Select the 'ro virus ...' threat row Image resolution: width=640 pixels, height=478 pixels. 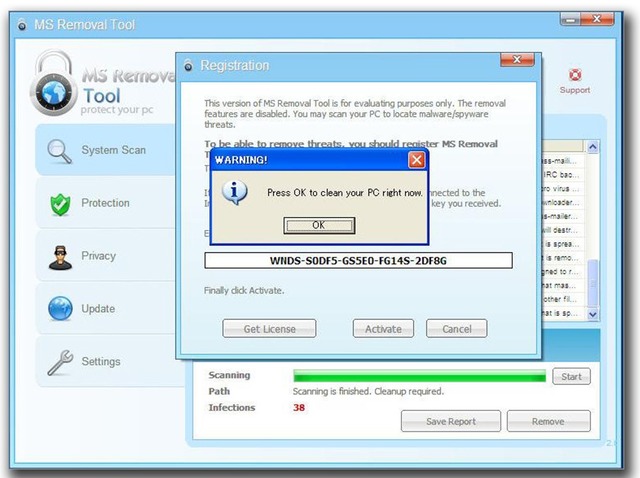(x=562, y=189)
